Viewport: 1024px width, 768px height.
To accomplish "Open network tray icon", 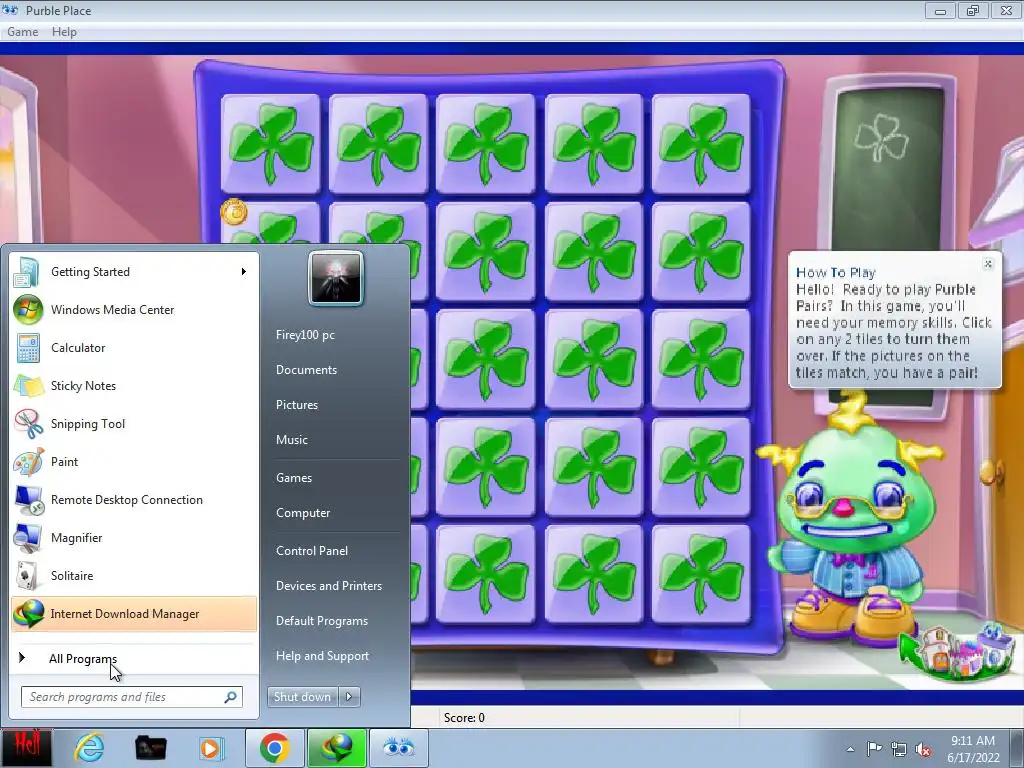I will click(899, 749).
